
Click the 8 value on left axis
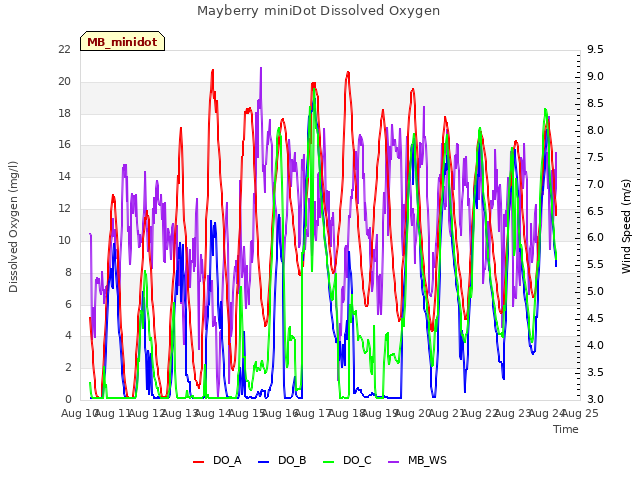pyautogui.click(x=68, y=272)
